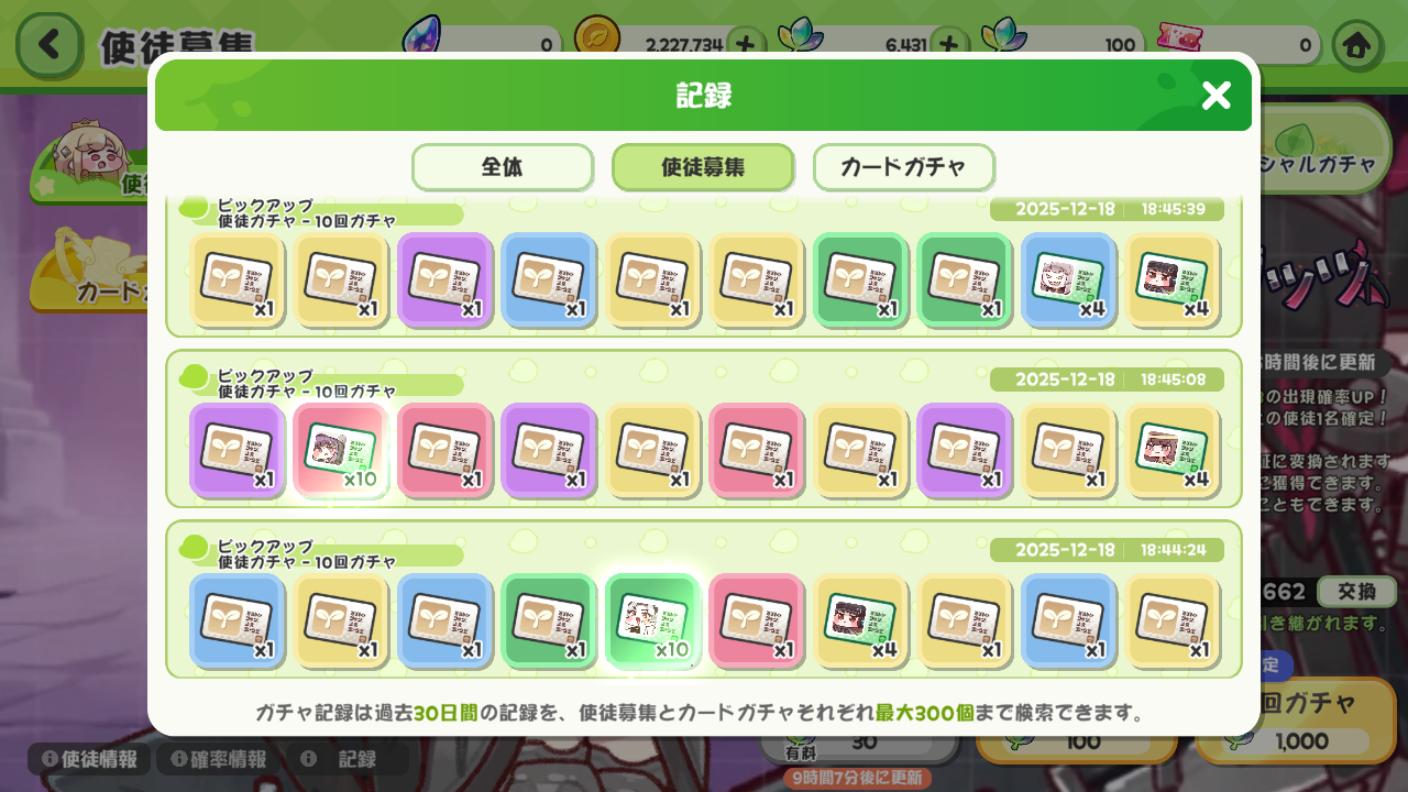Image resolution: width=1408 pixels, height=792 pixels.
Task: Go home via the house icon
Action: (1357, 46)
